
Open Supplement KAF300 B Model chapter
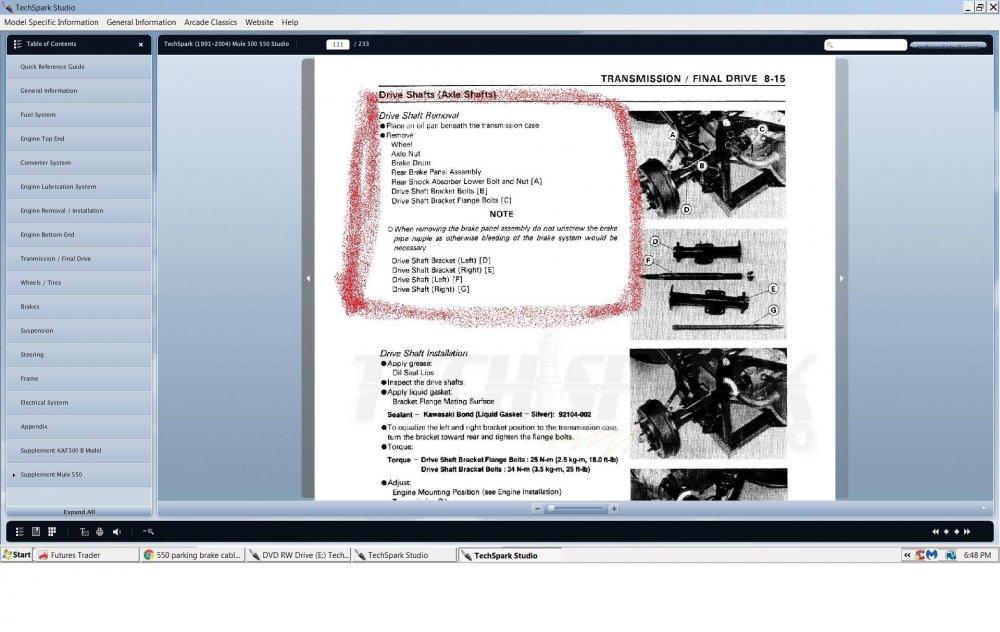tap(79, 451)
